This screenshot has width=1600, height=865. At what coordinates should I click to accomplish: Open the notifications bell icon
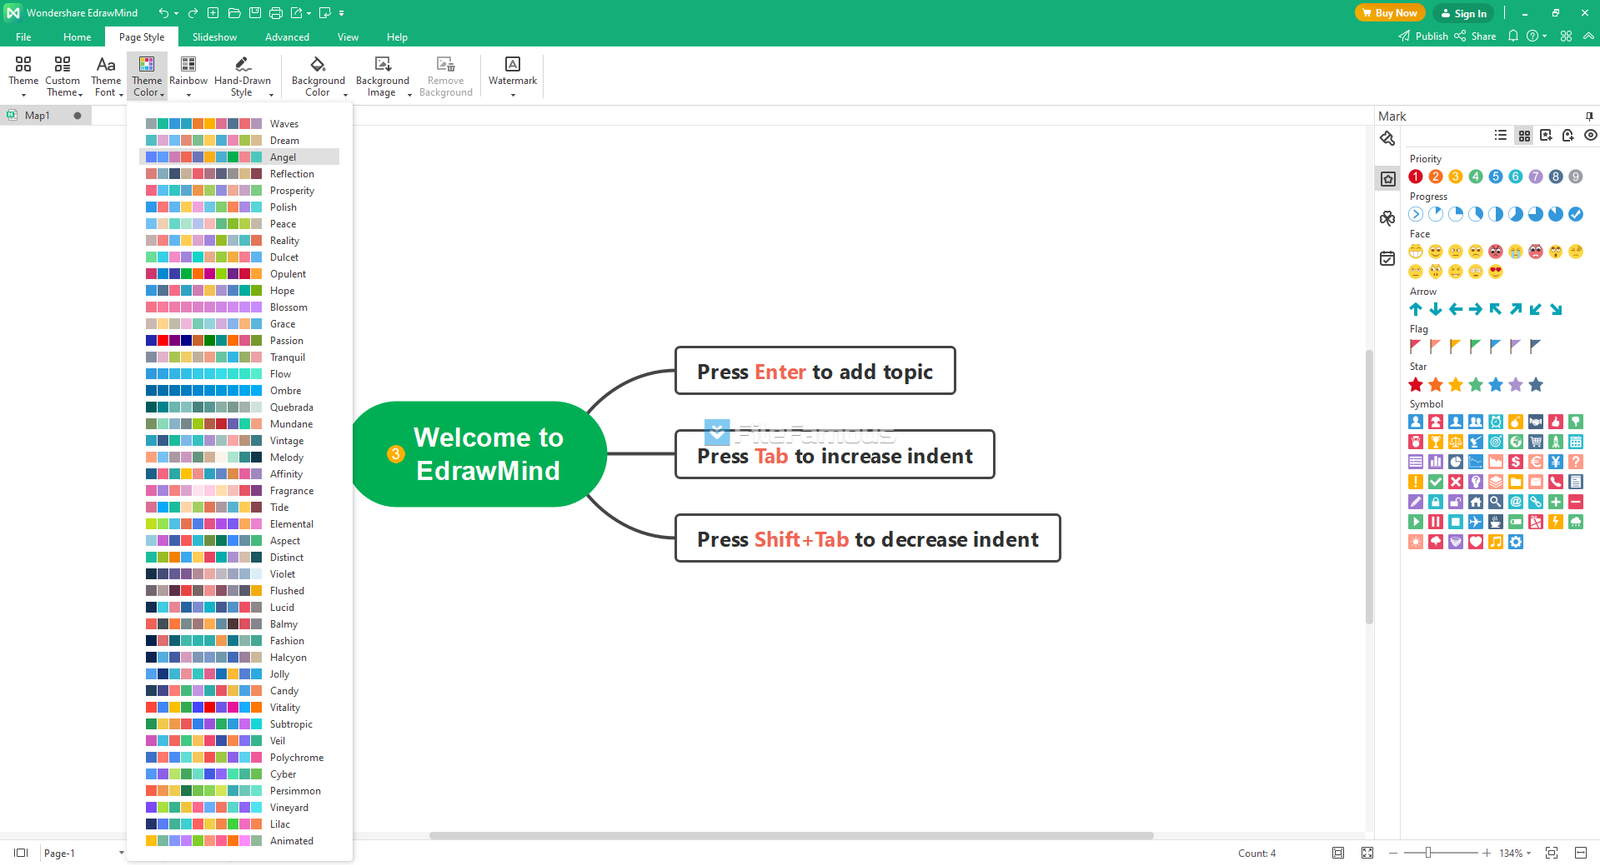click(x=1513, y=36)
